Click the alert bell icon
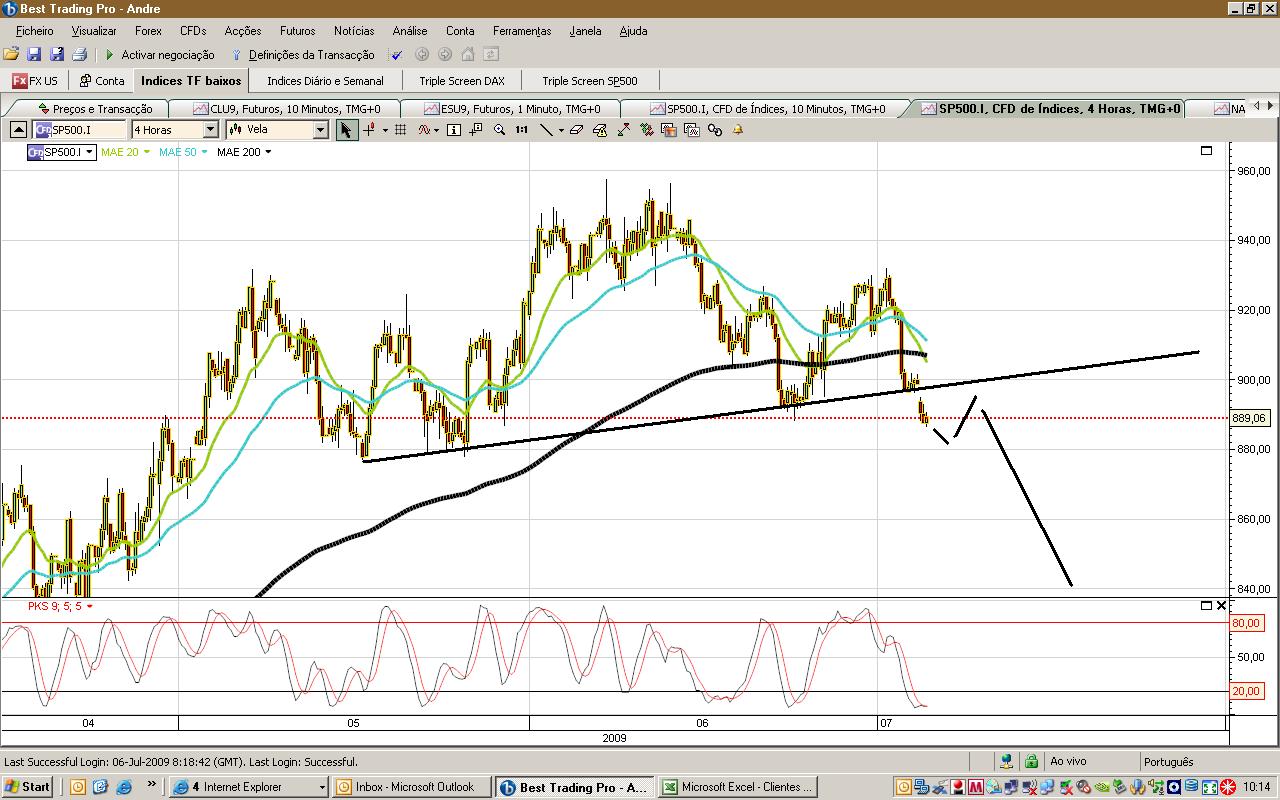The width and height of the screenshot is (1280, 800). pyautogui.click(x=738, y=130)
